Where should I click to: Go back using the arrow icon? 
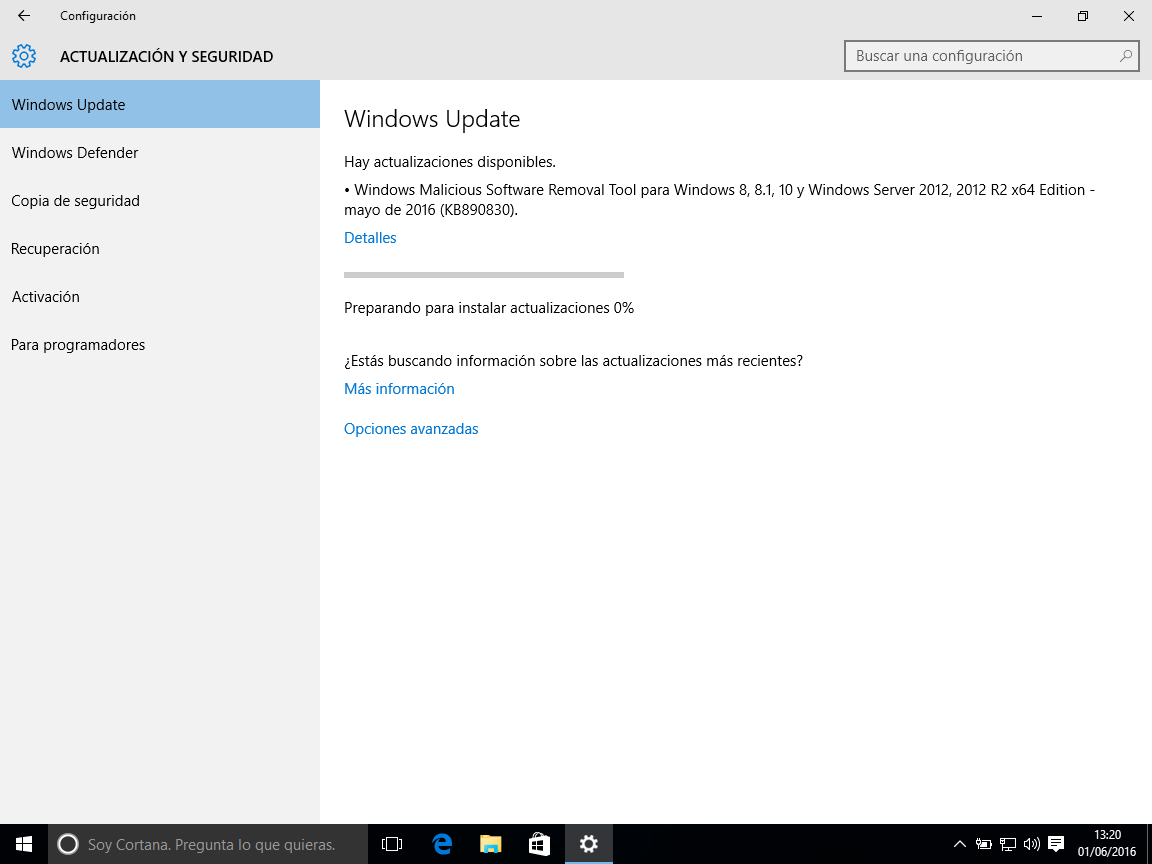pyautogui.click(x=24, y=15)
